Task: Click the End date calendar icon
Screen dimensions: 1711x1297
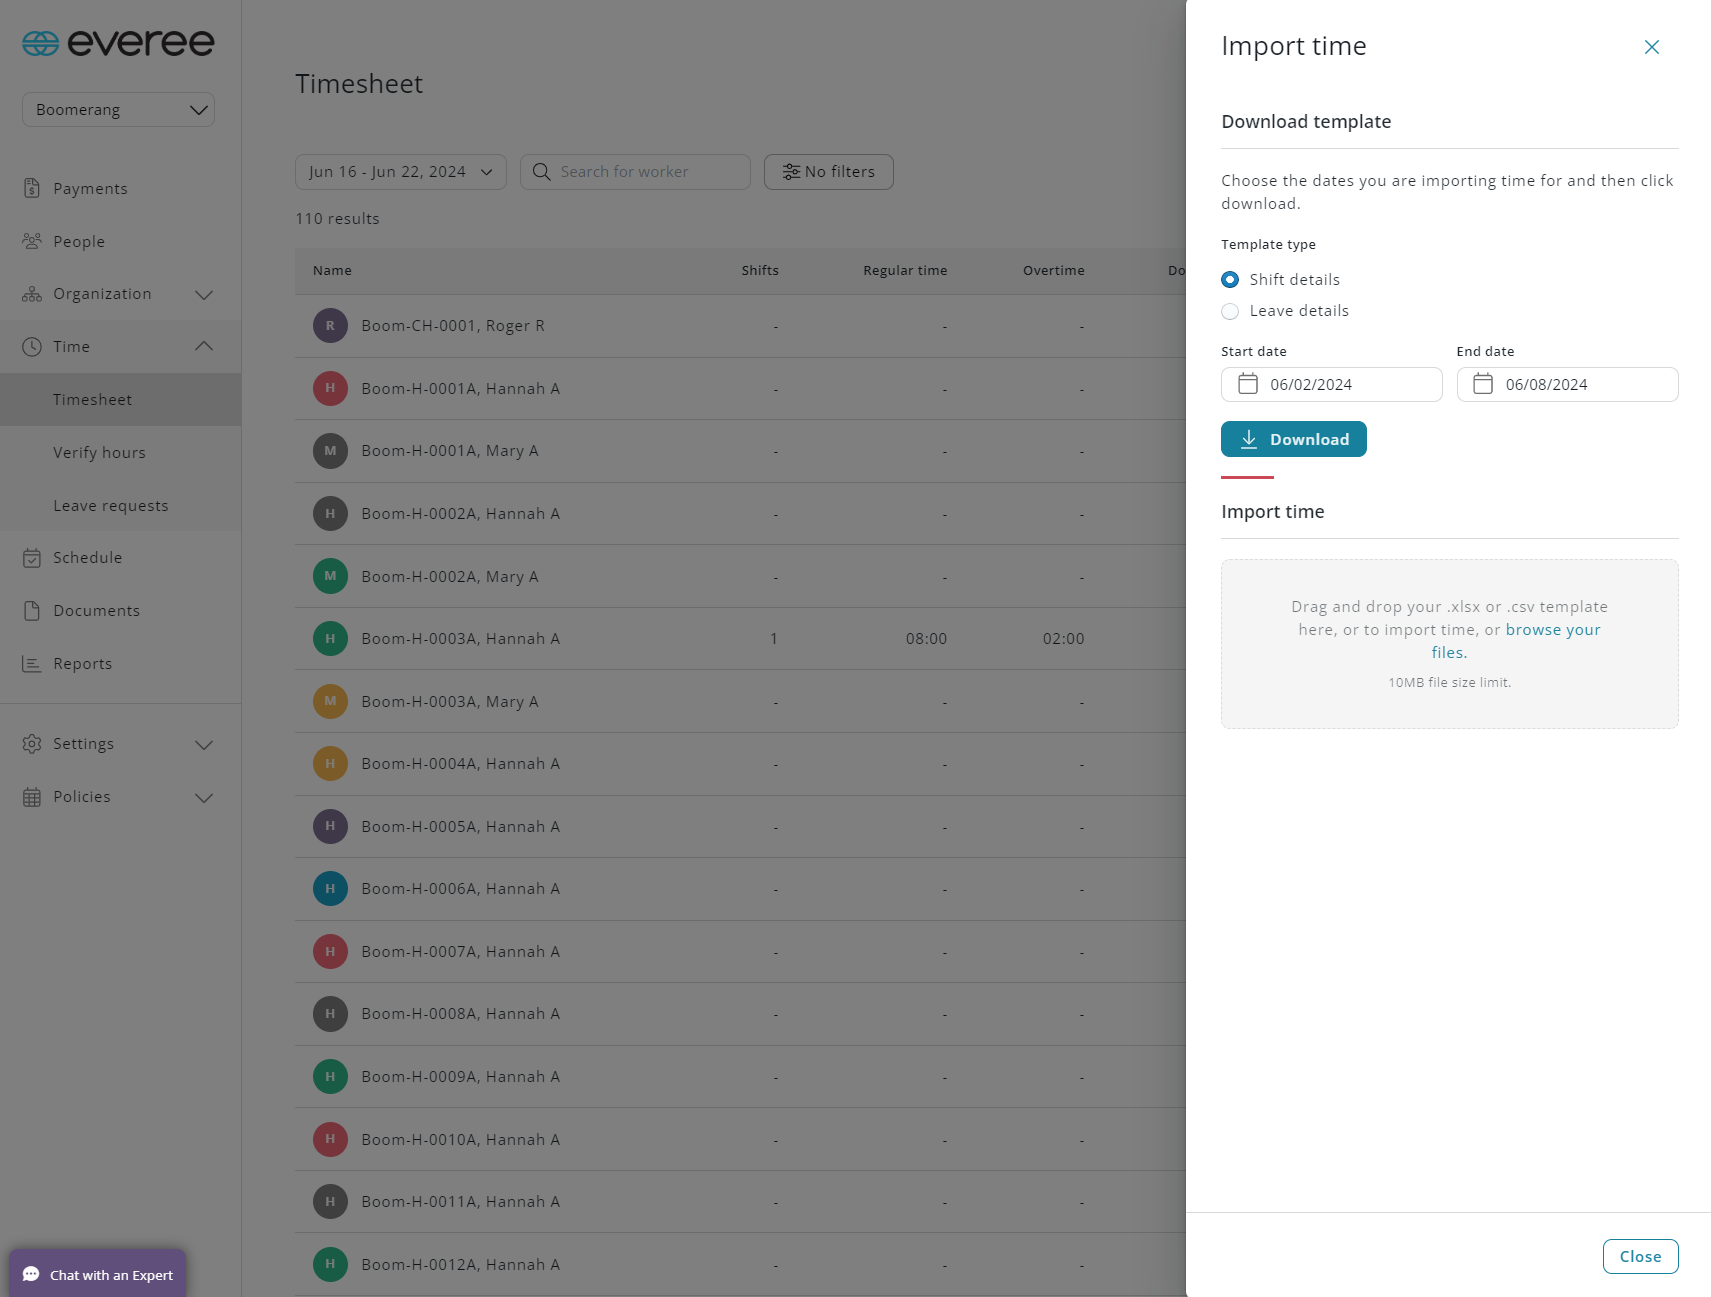Action: pyautogui.click(x=1483, y=384)
